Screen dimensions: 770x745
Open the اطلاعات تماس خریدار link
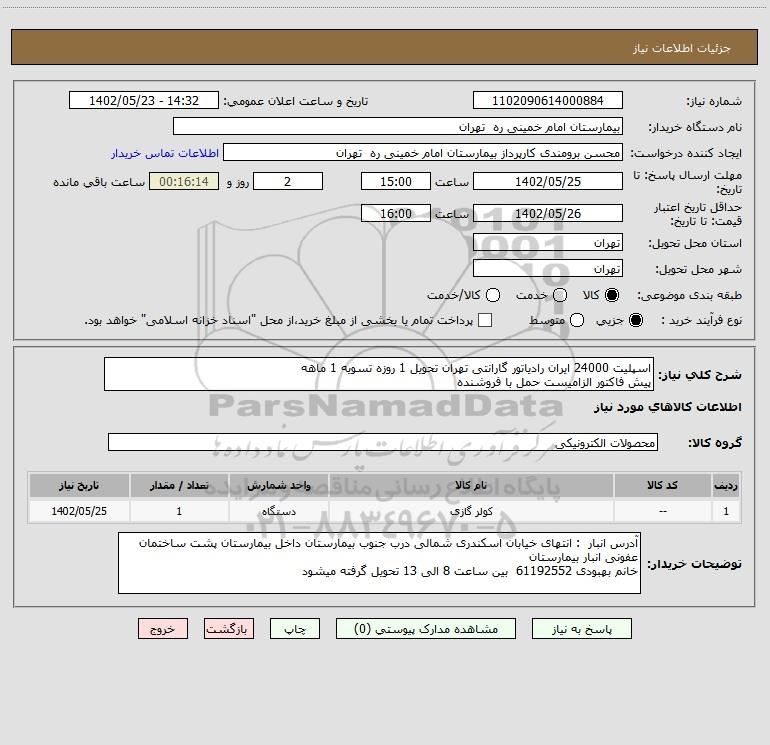click(165, 153)
